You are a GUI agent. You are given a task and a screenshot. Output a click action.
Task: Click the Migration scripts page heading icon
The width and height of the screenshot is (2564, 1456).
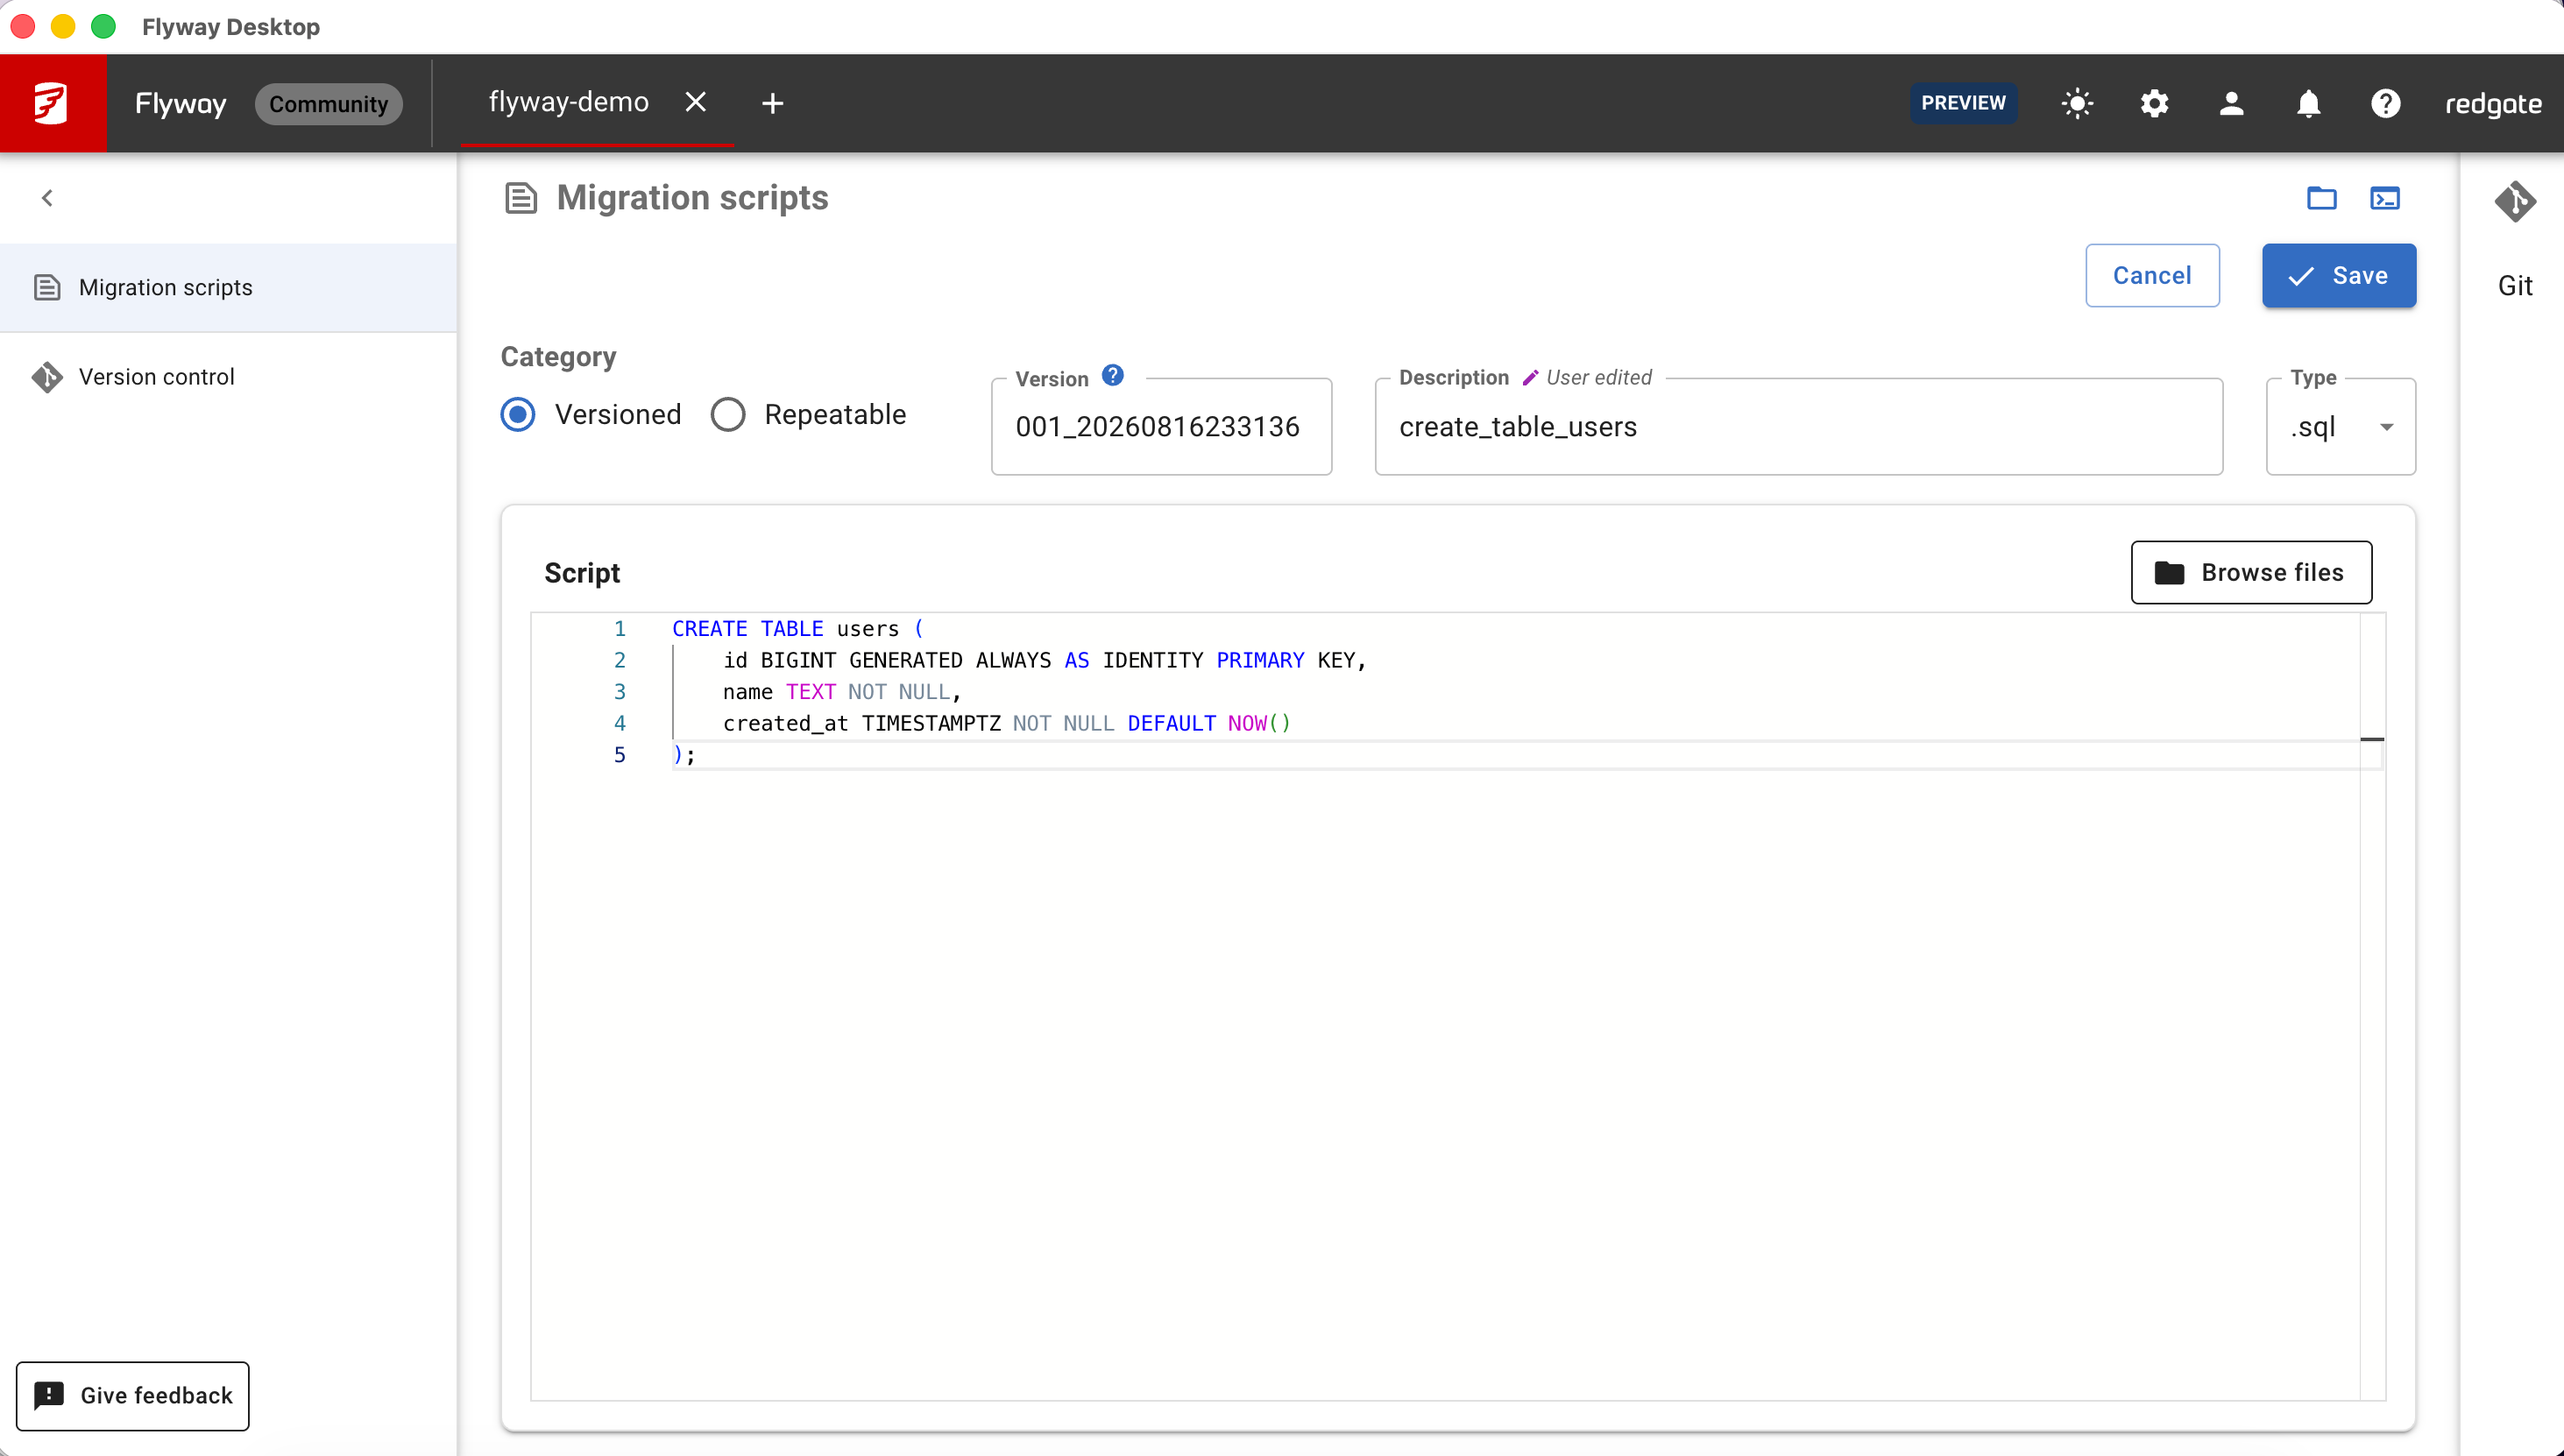click(520, 198)
